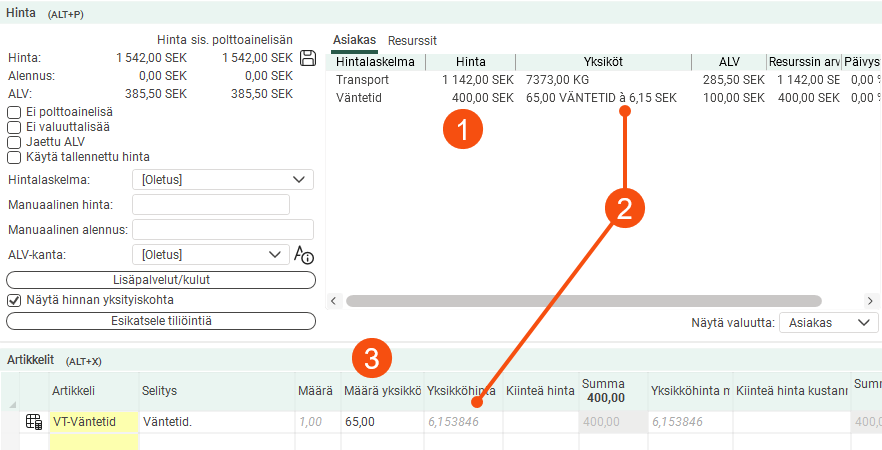Image resolution: width=882 pixels, height=450 pixels.
Task: Uncheck Näytä hinnan yksityiskohta
Action: [x=14, y=300]
